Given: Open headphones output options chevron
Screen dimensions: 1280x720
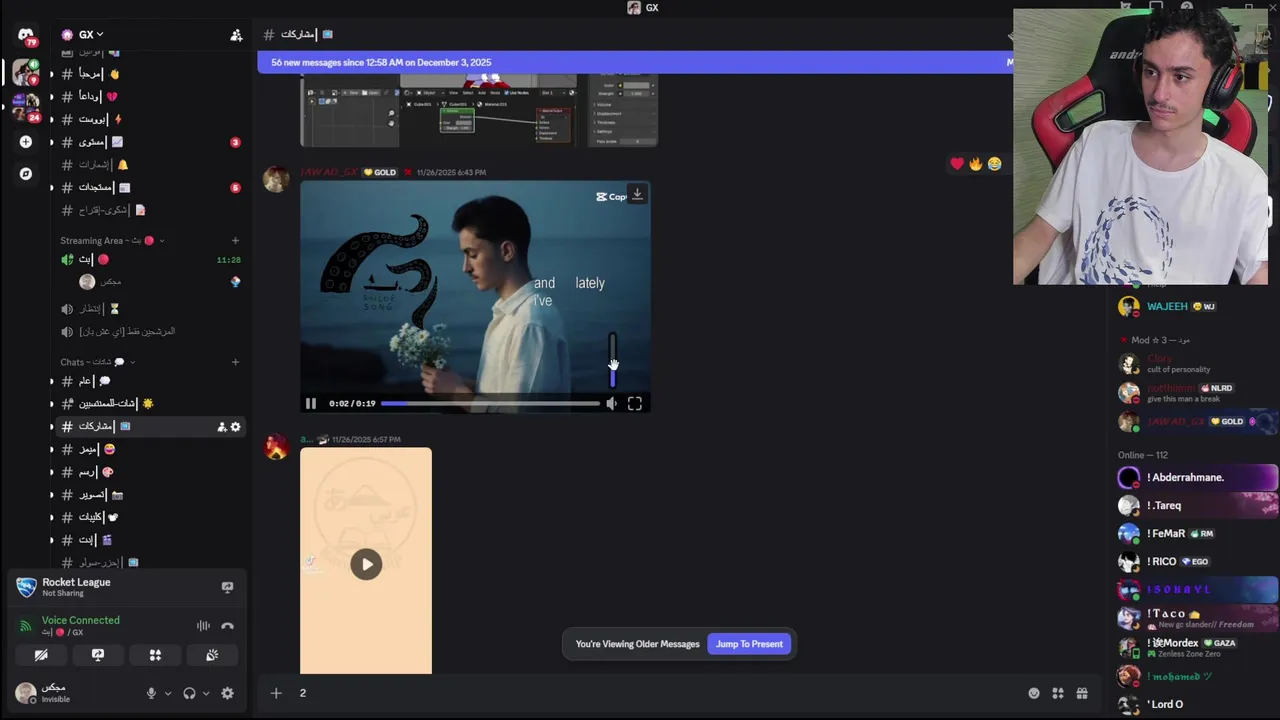Looking at the screenshot, I should tap(205, 693).
